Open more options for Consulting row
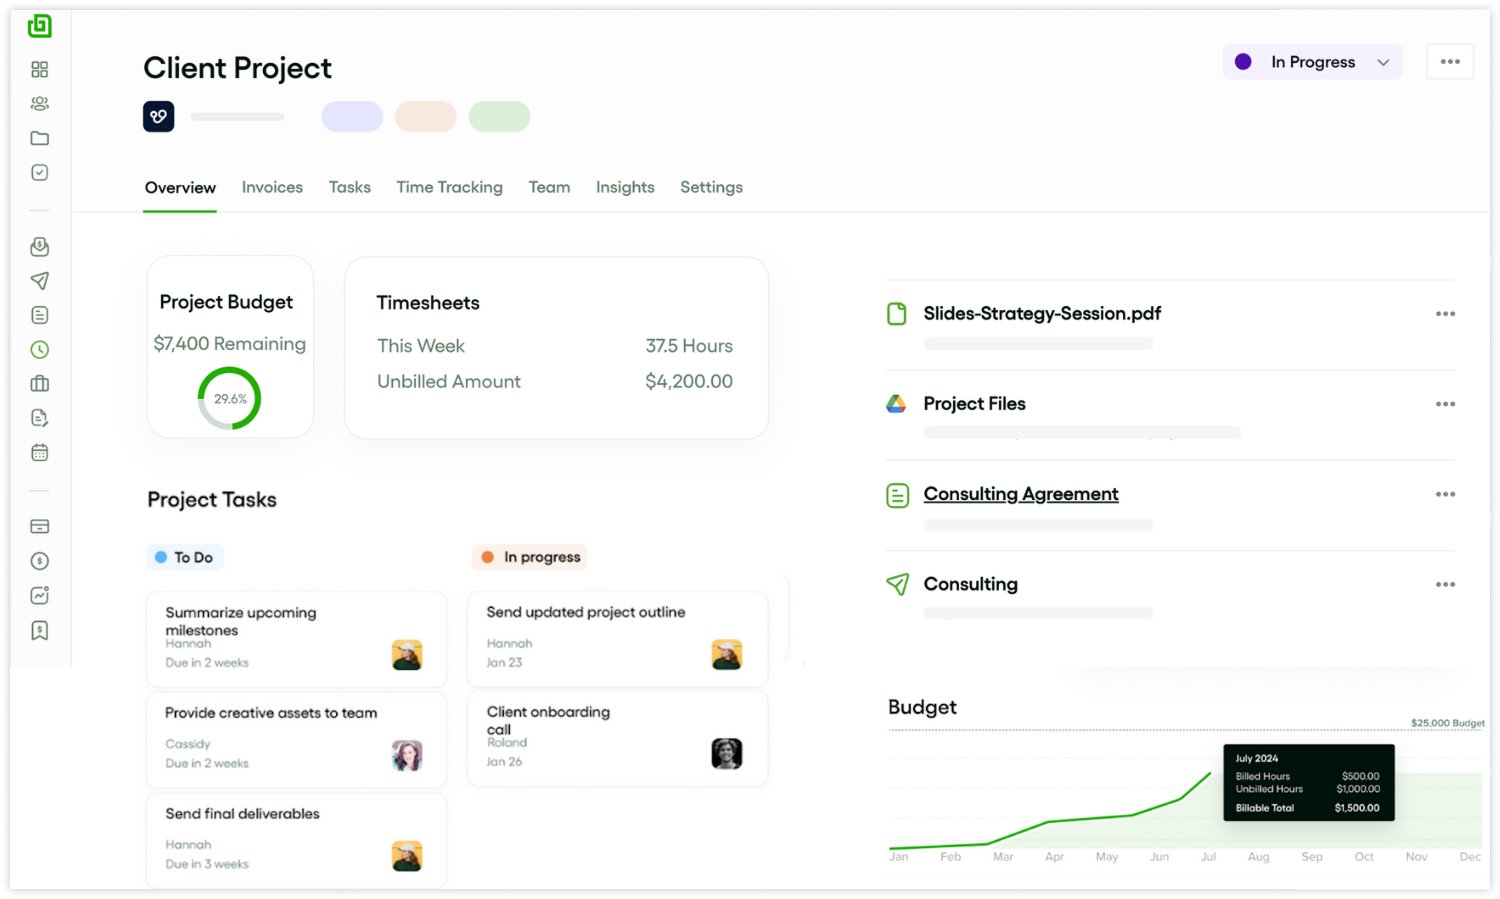Screen dimensions: 1500x899 pyautogui.click(x=1445, y=584)
